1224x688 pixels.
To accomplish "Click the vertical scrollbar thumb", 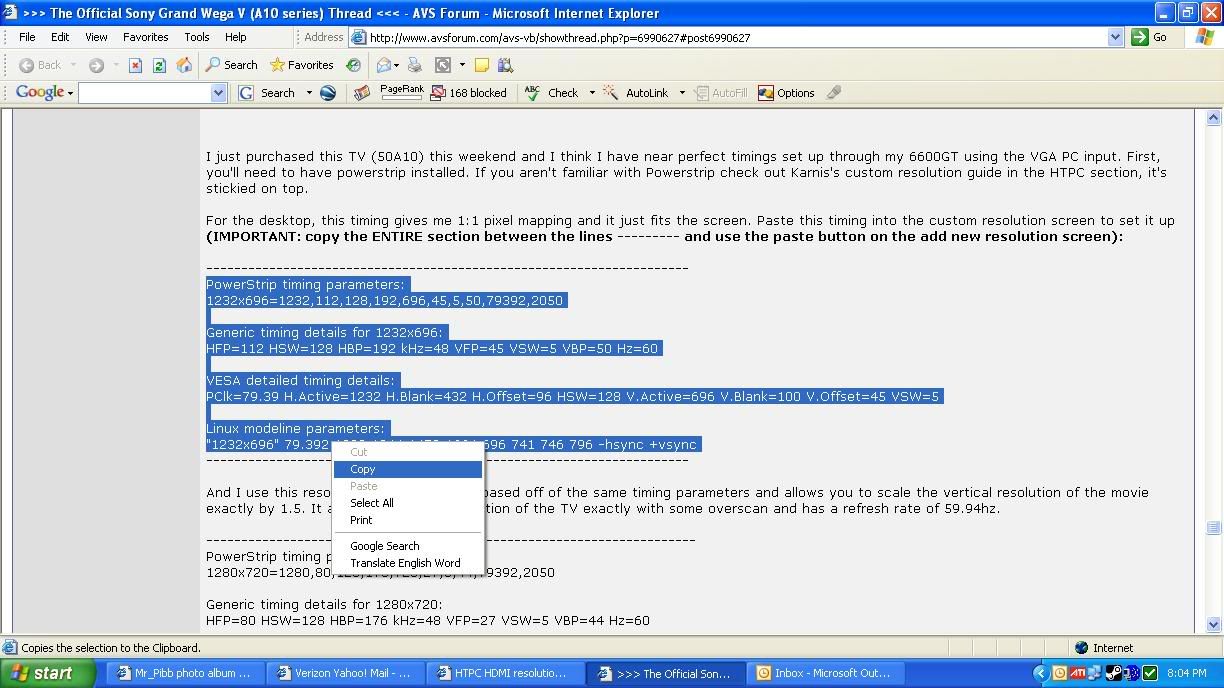I will 1214,528.
